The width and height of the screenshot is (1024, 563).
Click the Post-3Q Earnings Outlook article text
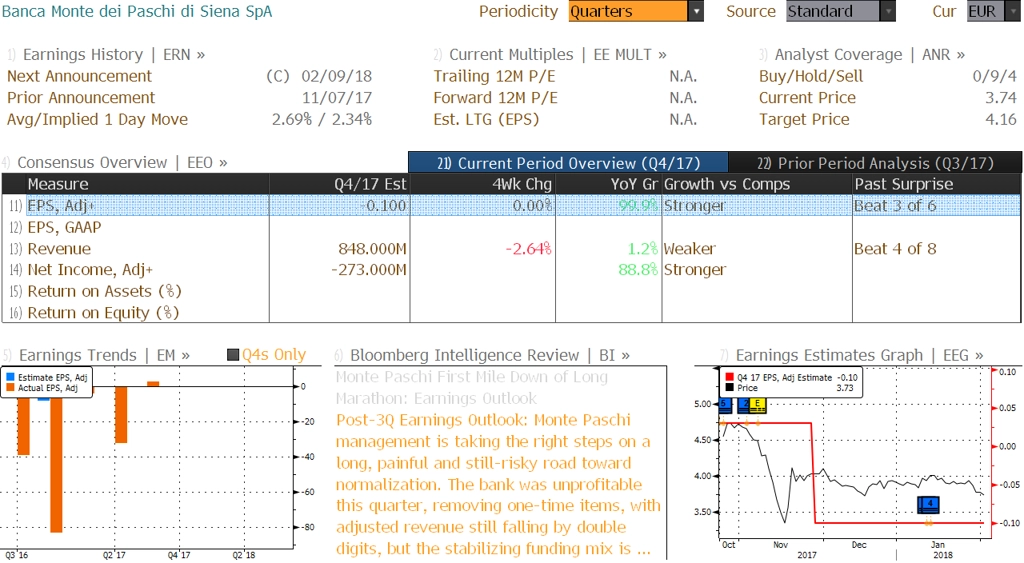coord(498,484)
